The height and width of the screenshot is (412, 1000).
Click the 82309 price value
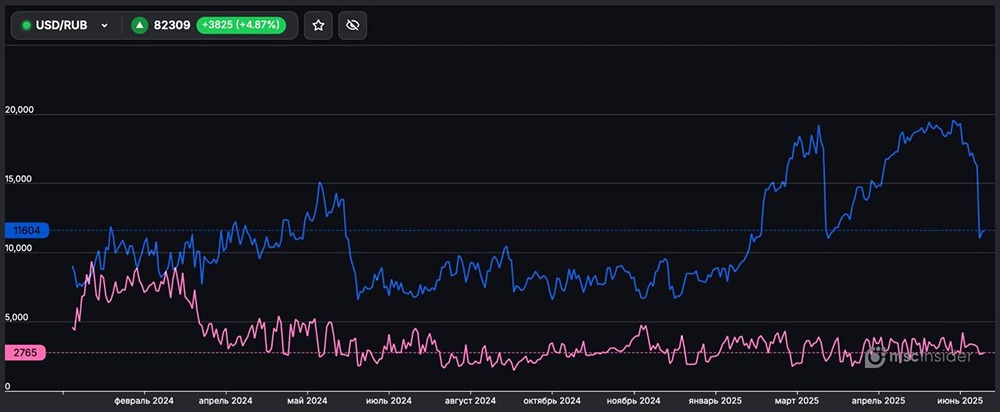tap(173, 25)
